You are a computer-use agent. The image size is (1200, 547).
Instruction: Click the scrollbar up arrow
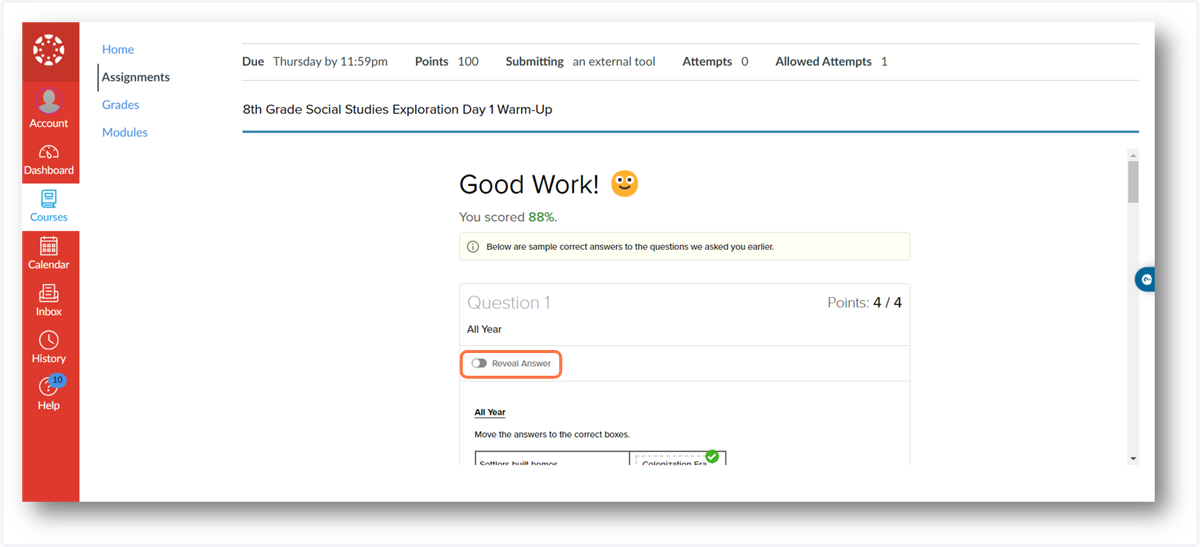pos(1133,156)
